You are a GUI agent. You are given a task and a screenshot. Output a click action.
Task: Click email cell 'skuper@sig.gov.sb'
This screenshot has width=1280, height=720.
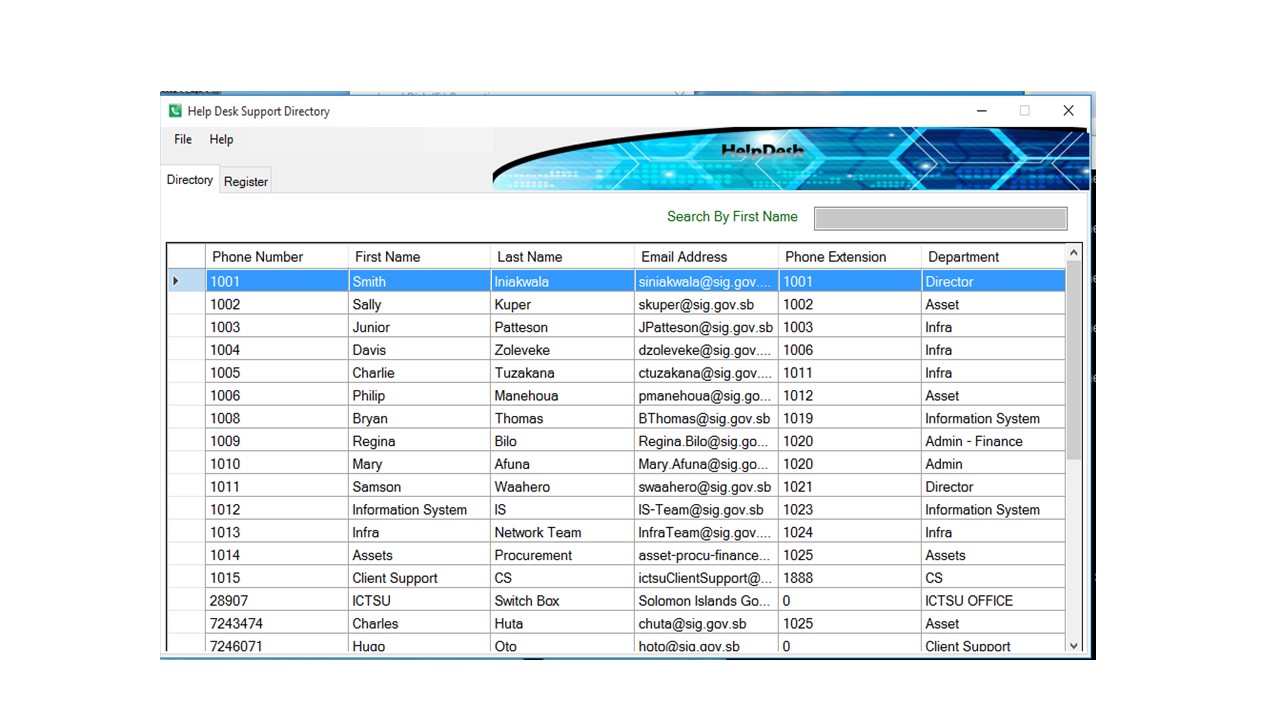706,304
